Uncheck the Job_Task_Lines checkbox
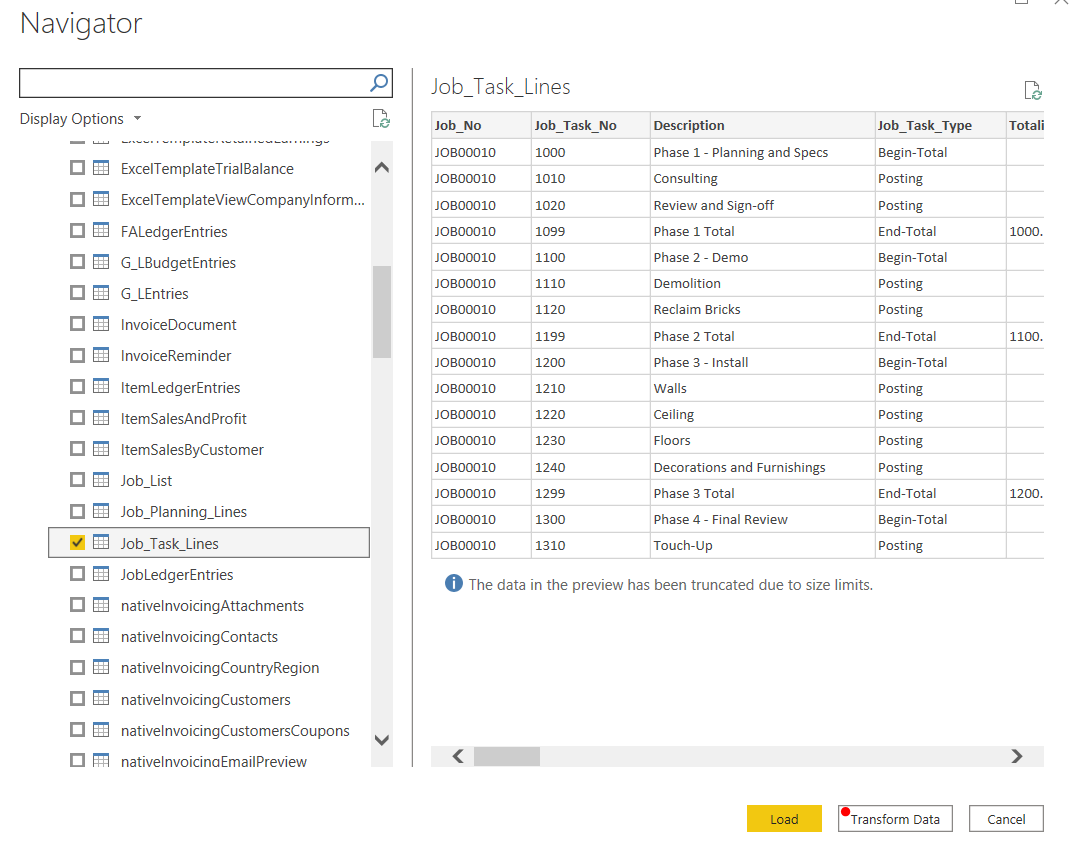This screenshot has height=845, width=1070. [x=77, y=542]
